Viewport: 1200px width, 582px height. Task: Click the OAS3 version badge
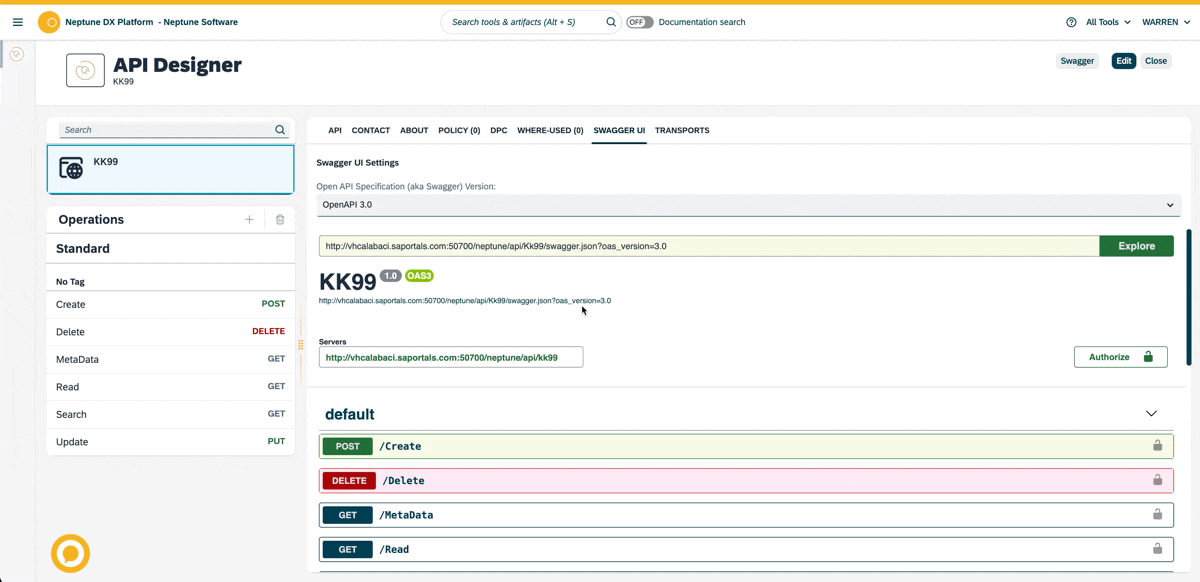tap(419, 276)
